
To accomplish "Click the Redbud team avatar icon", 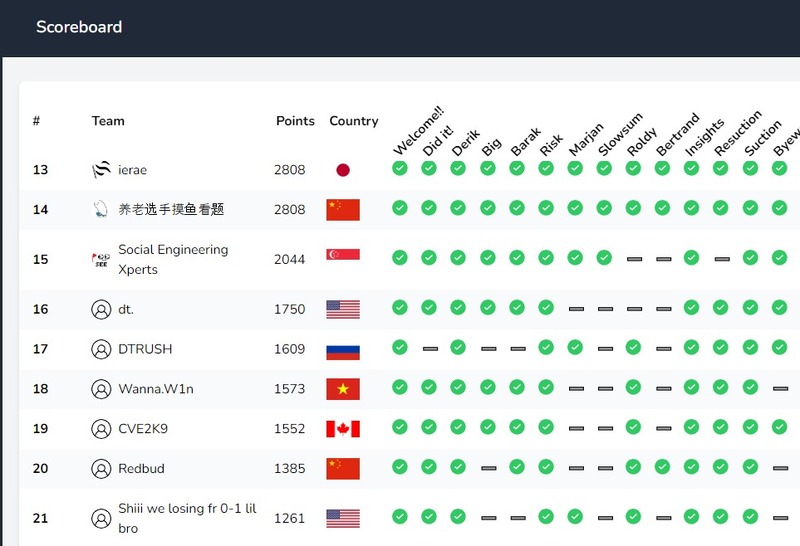I will coord(100,469).
